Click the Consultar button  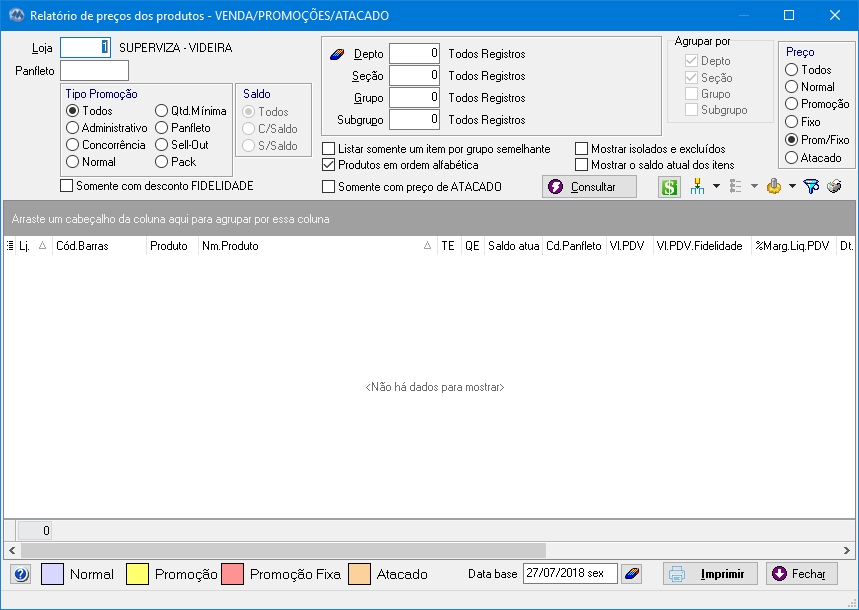(589, 187)
